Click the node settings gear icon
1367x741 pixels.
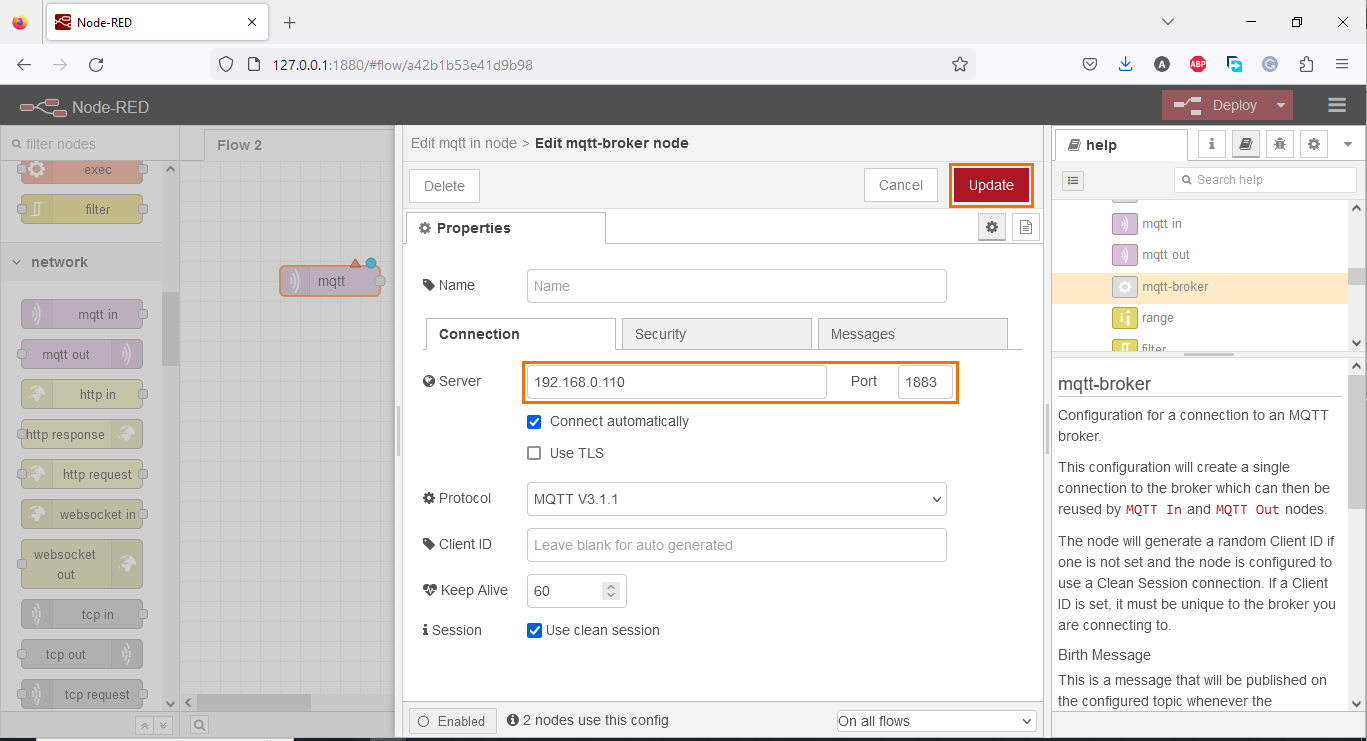click(x=992, y=227)
